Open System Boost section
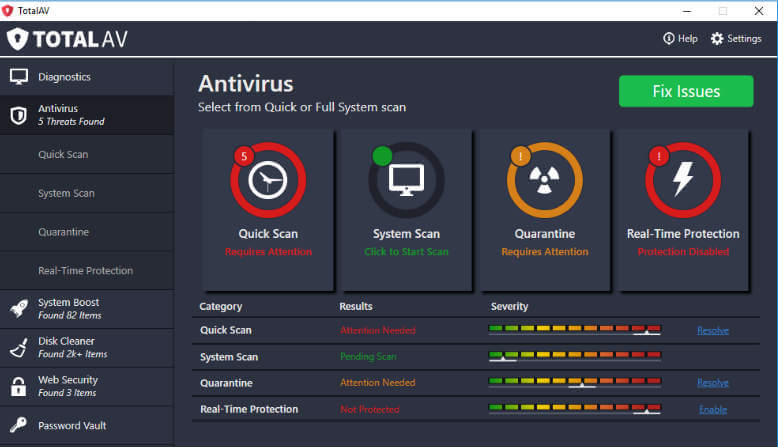Viewport: 778px width, 447px height. click(x=87, y=309)
